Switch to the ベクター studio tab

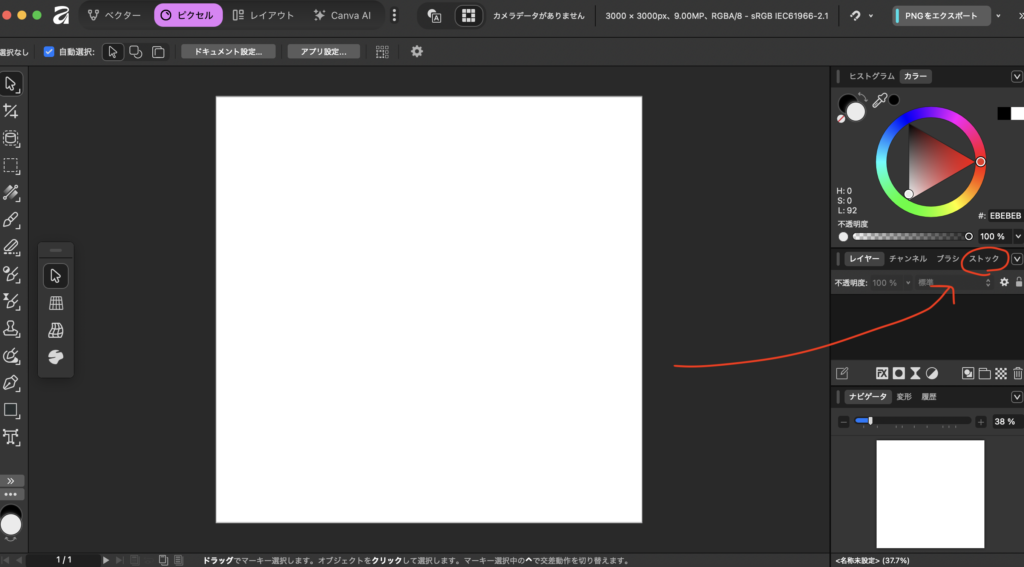[x=113, y=16]
